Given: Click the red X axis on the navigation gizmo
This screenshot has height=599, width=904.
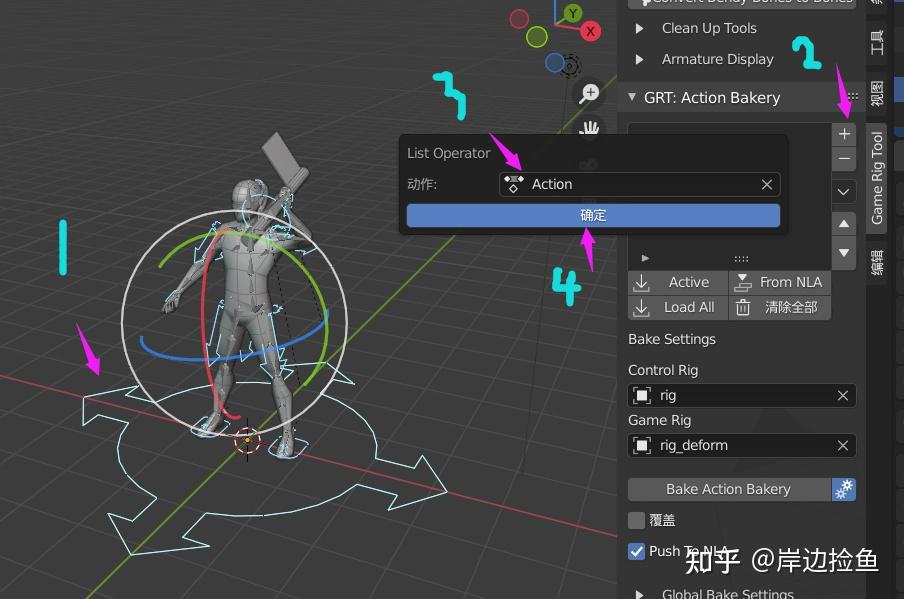Looking at the screenshot, I should point(588,31).
